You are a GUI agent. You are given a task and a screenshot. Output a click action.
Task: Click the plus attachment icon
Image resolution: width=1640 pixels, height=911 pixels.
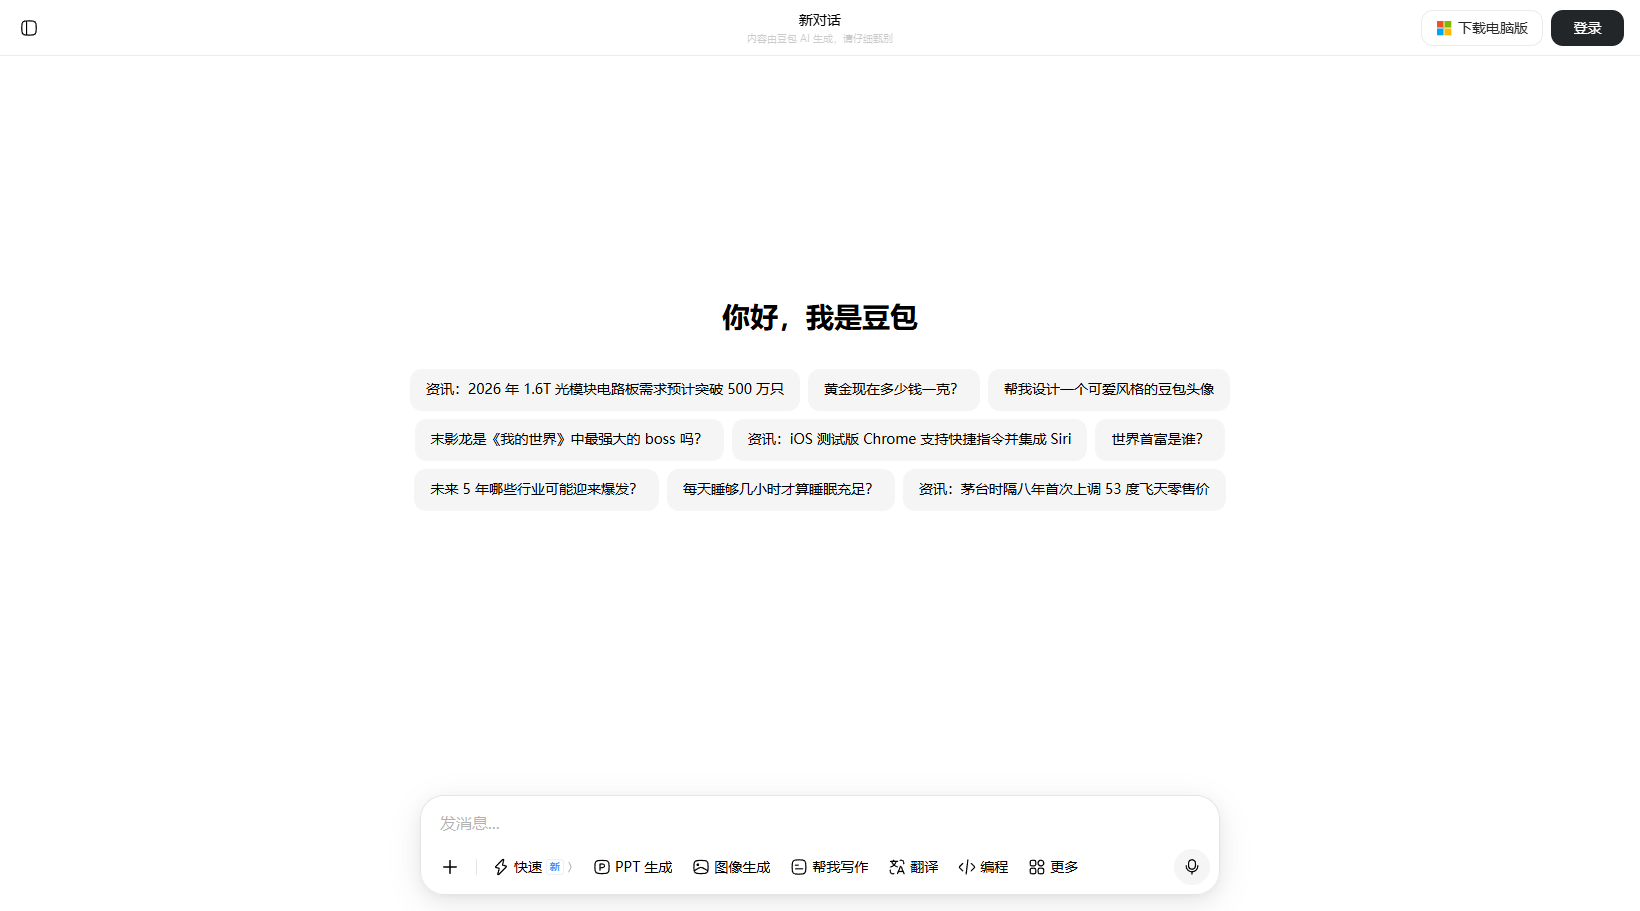(x=450, y=867)
